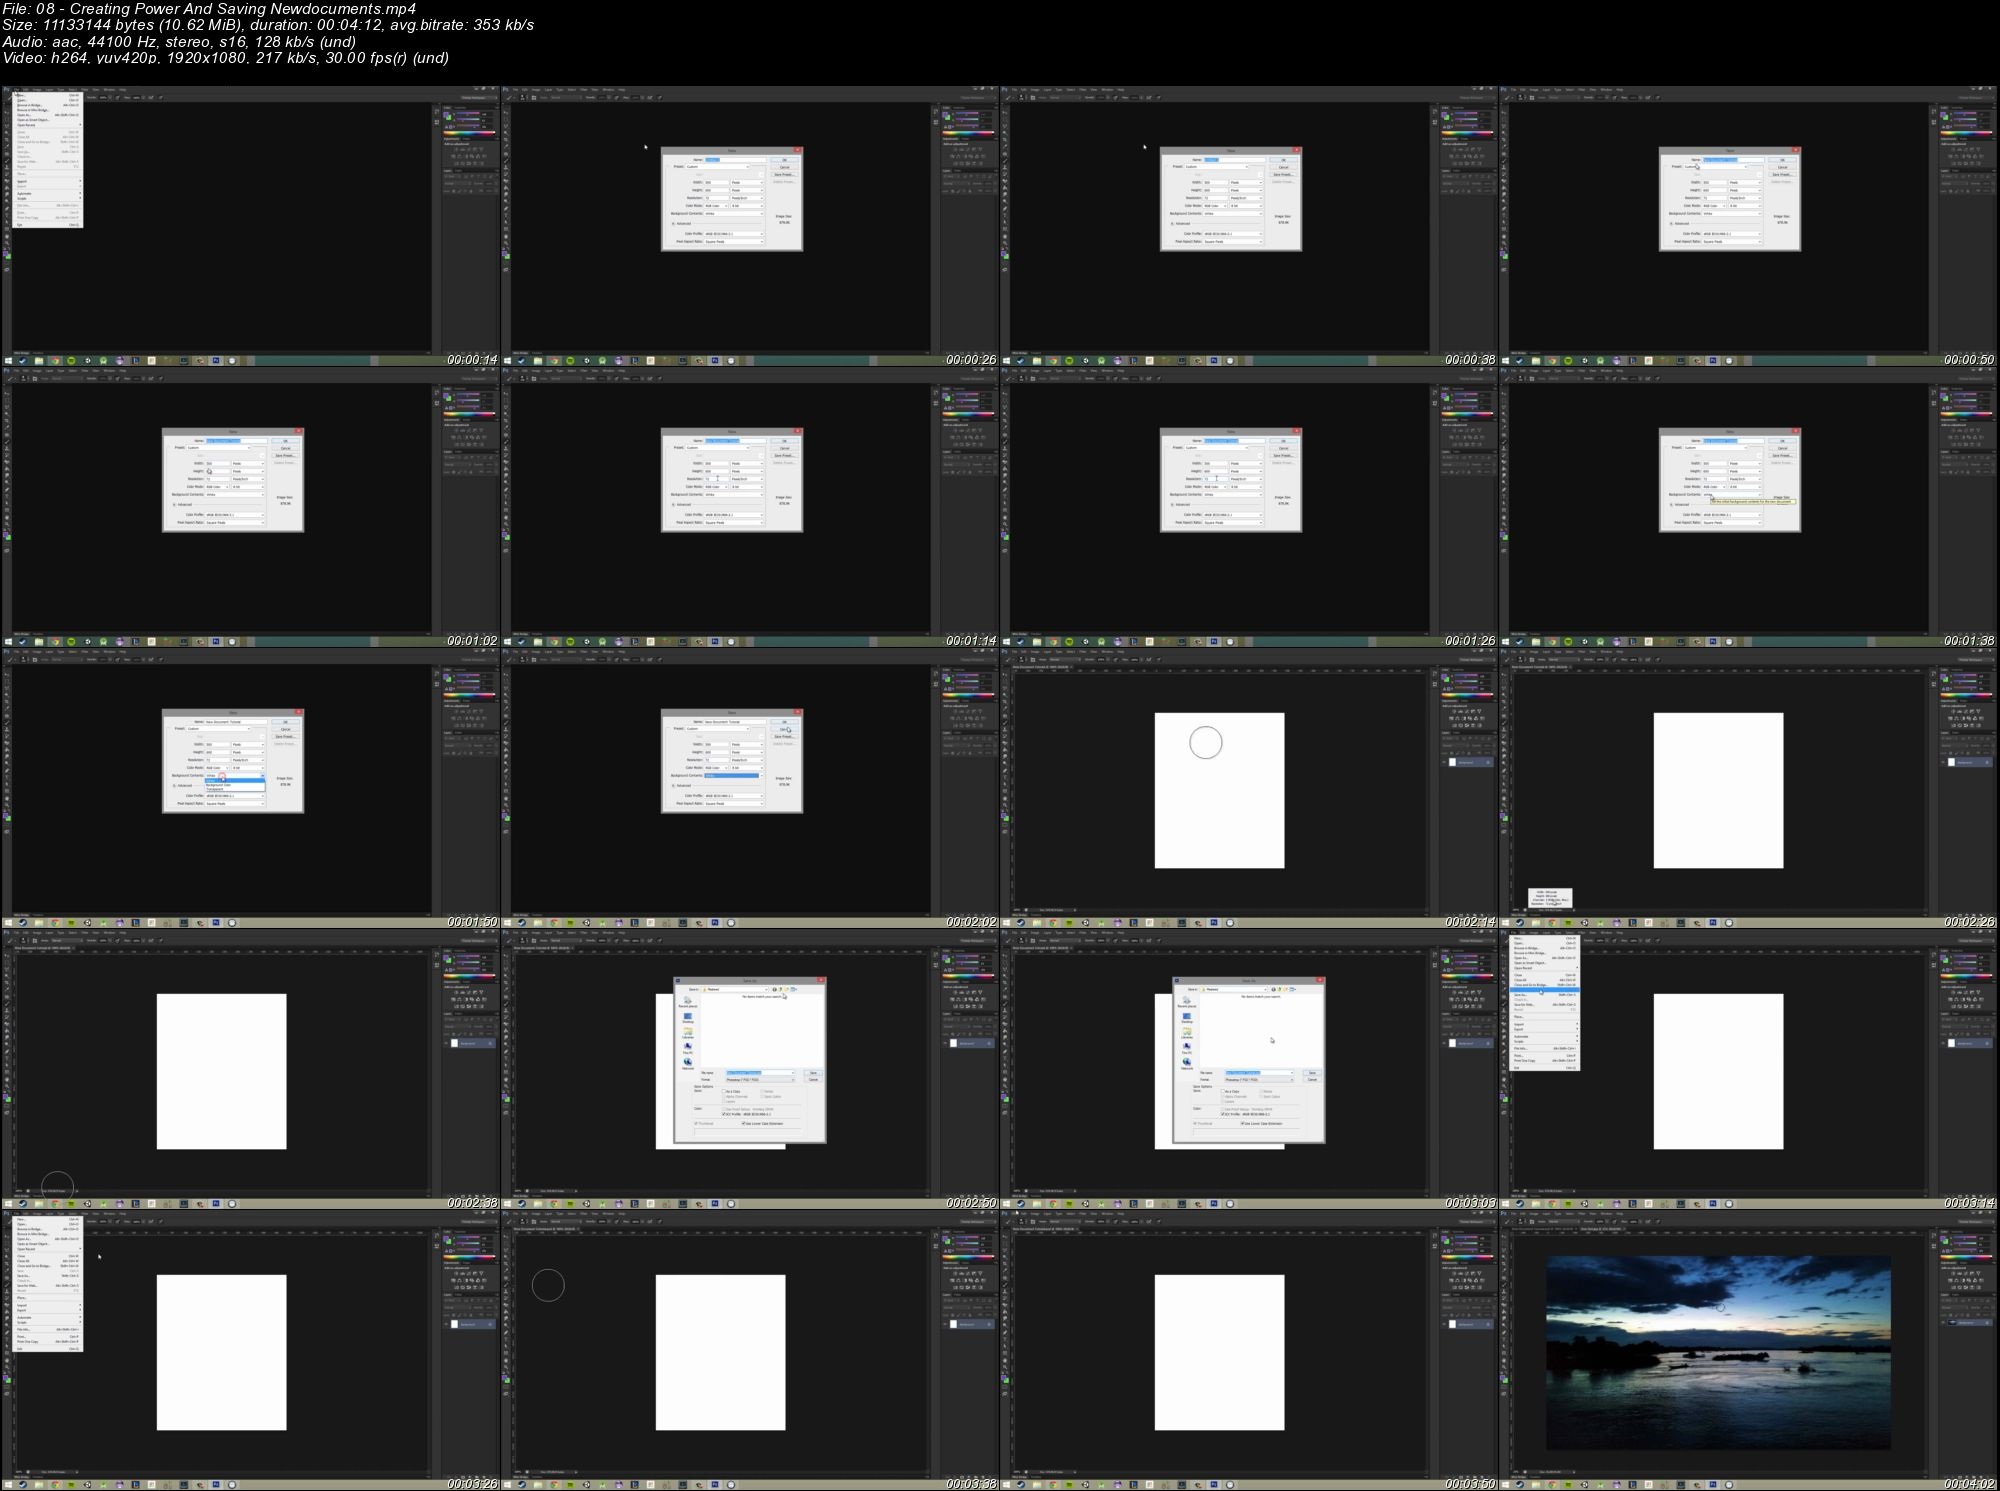Toggle Background layer visibility eye in the 00:02:50 frame

pyautogui.click(x=945, y=1043)
